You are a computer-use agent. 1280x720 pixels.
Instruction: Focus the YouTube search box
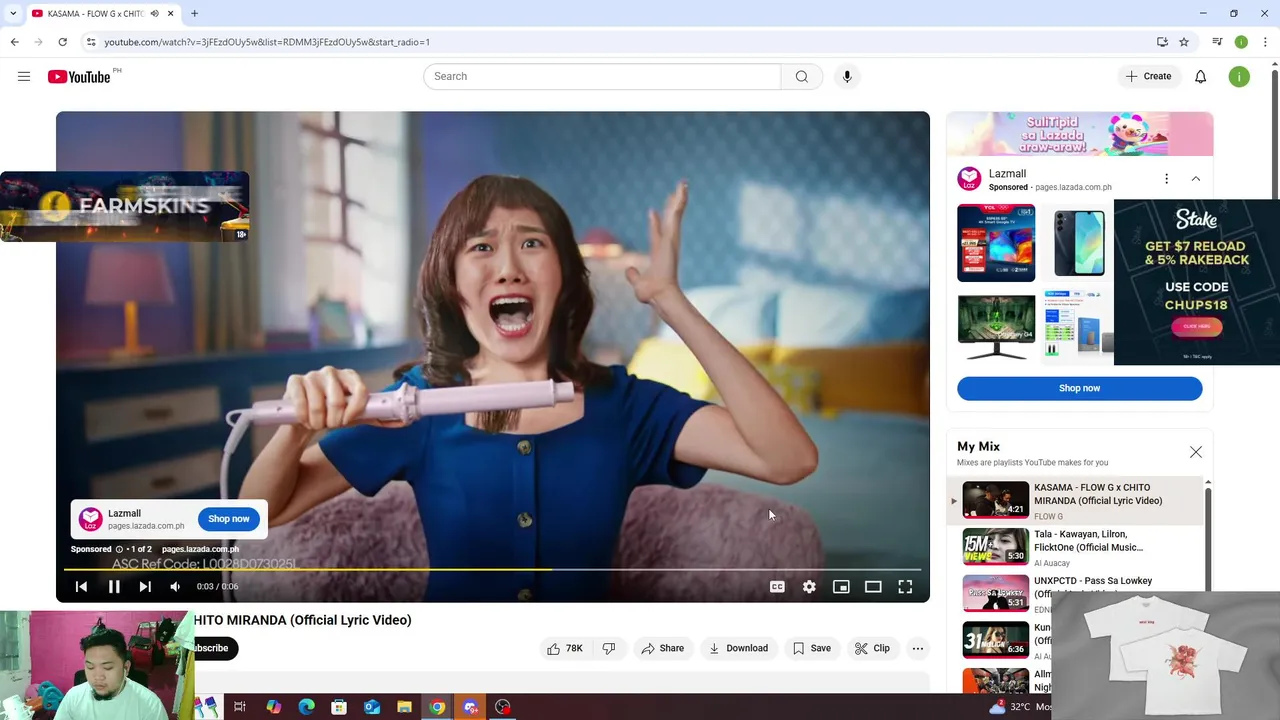602,76
